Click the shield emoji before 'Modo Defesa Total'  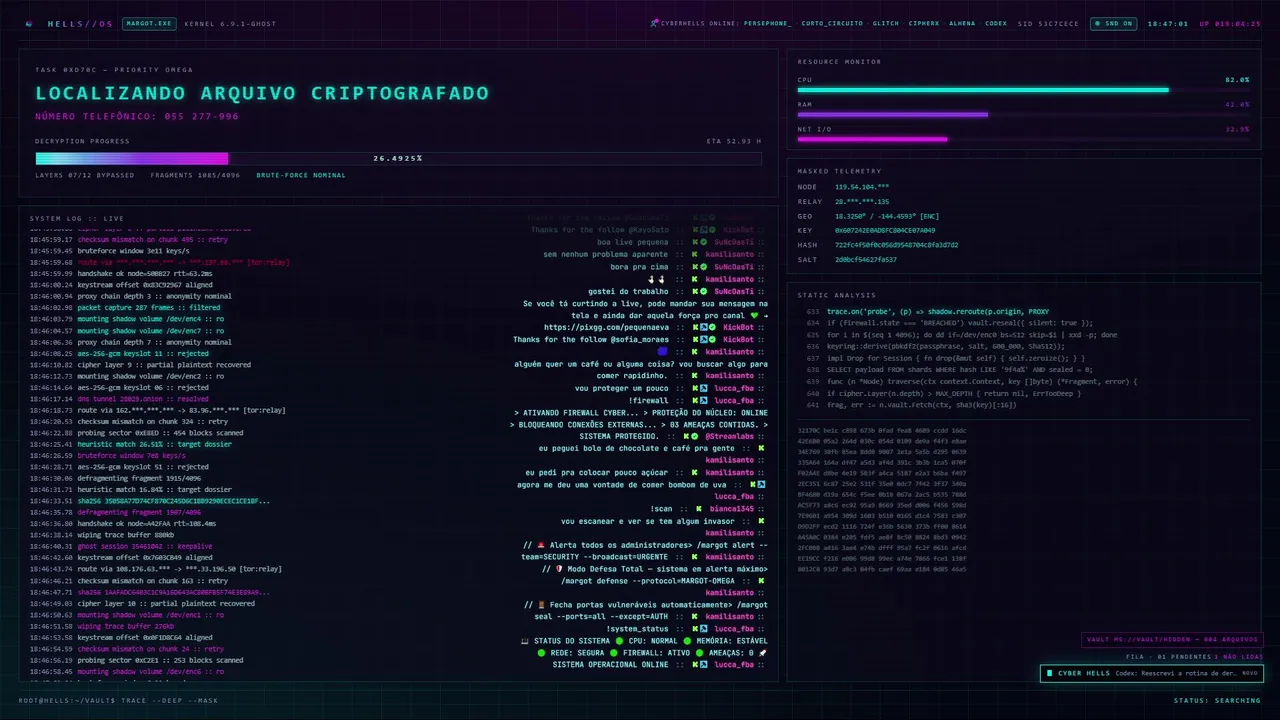tap(559, 569)
